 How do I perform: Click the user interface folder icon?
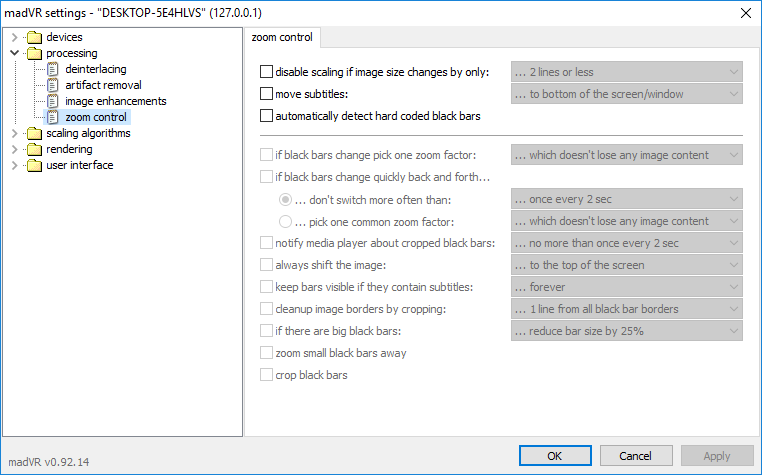(x=34, y=166)
